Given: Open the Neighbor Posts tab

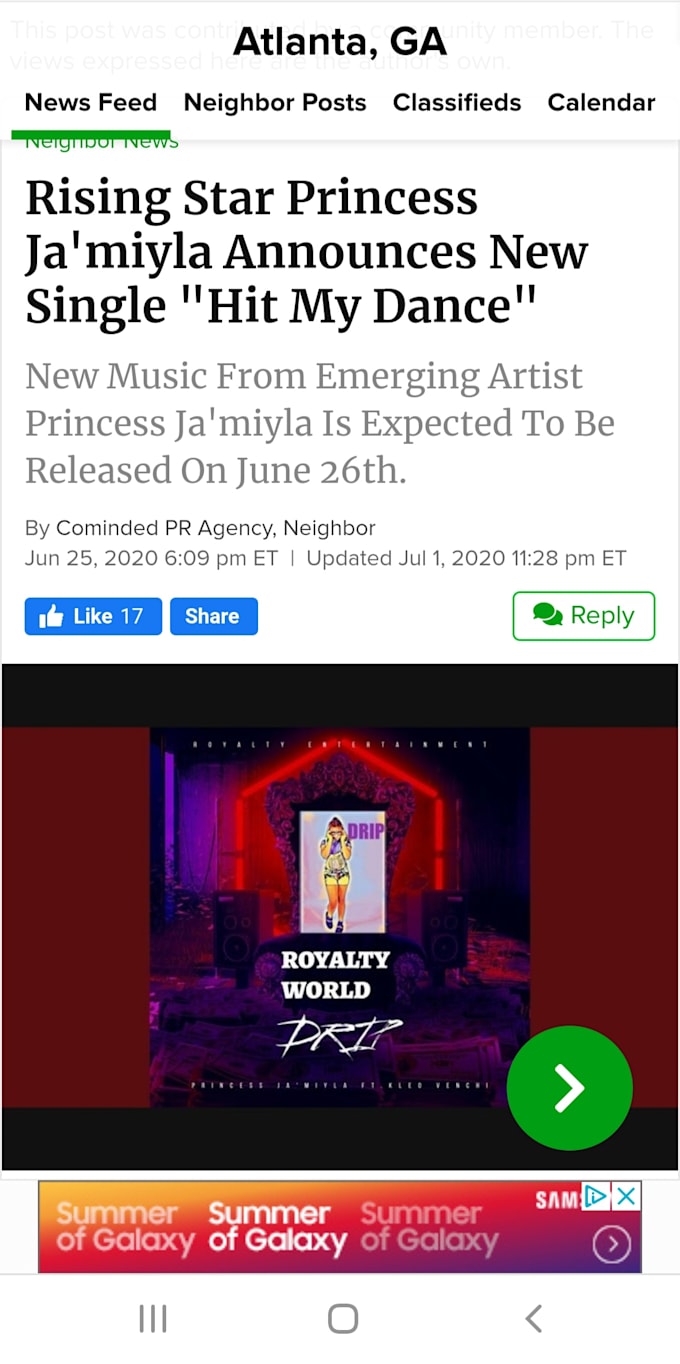Looking at the screenshot, I should tap(275, 103).
